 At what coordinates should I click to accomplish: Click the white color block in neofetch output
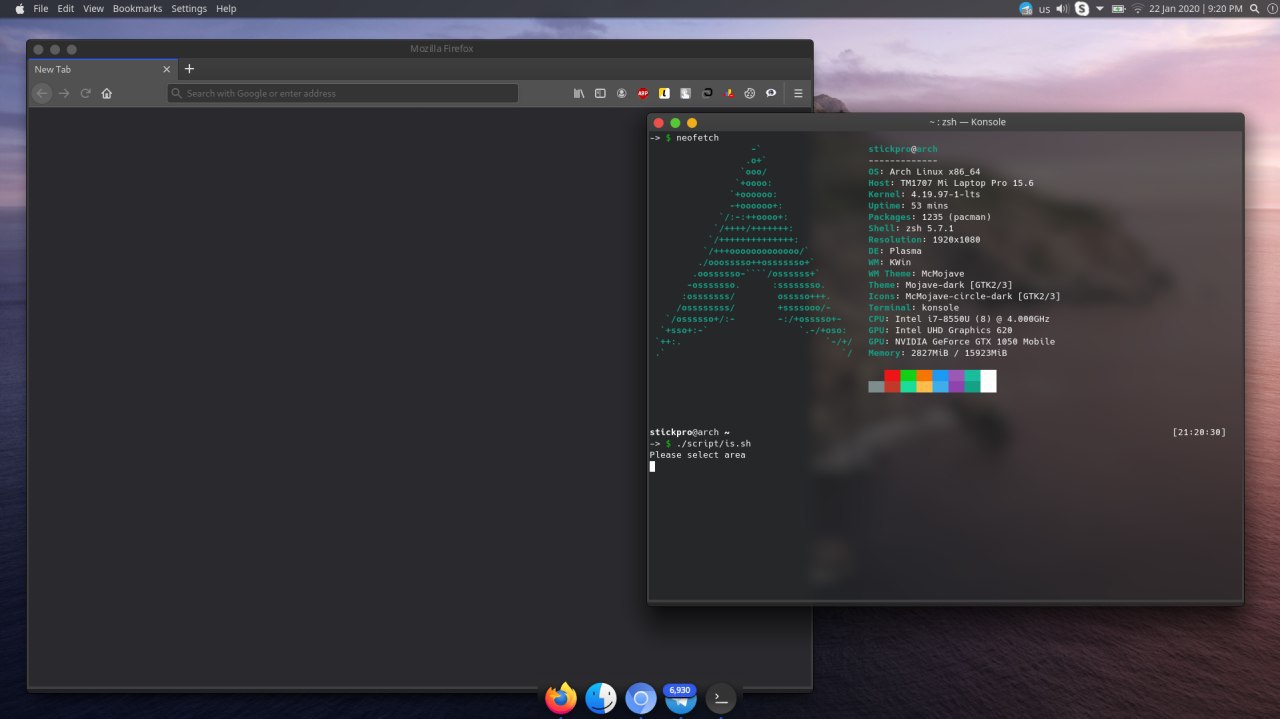pyautogui.click(x=988, y=381)
